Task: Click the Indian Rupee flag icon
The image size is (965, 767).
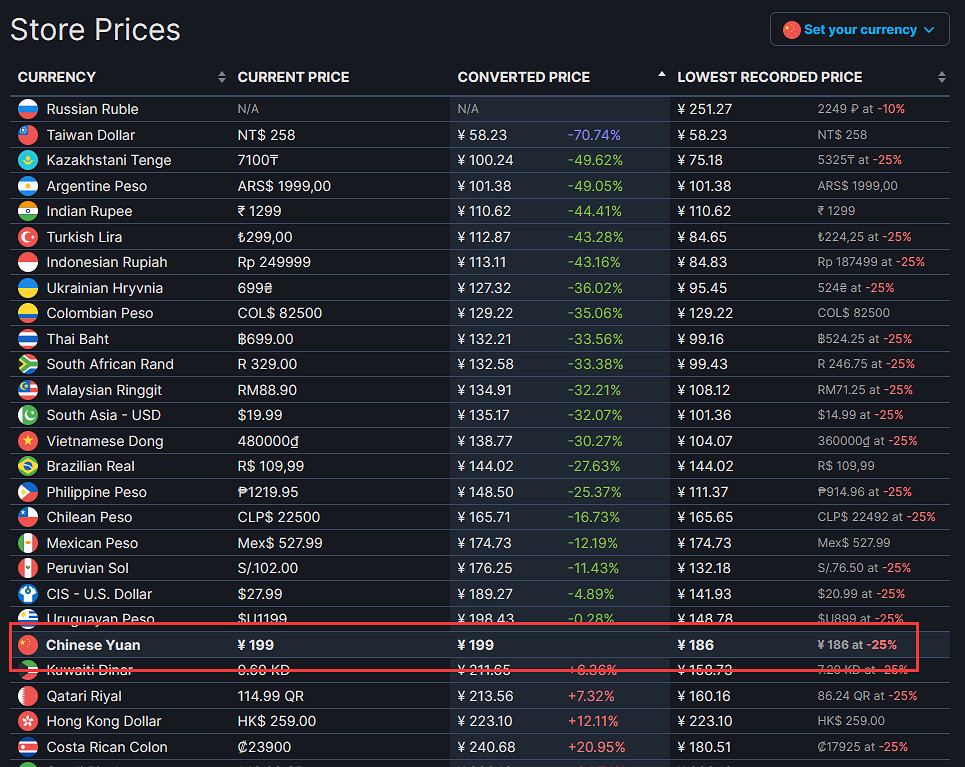Action: [28, 211]
